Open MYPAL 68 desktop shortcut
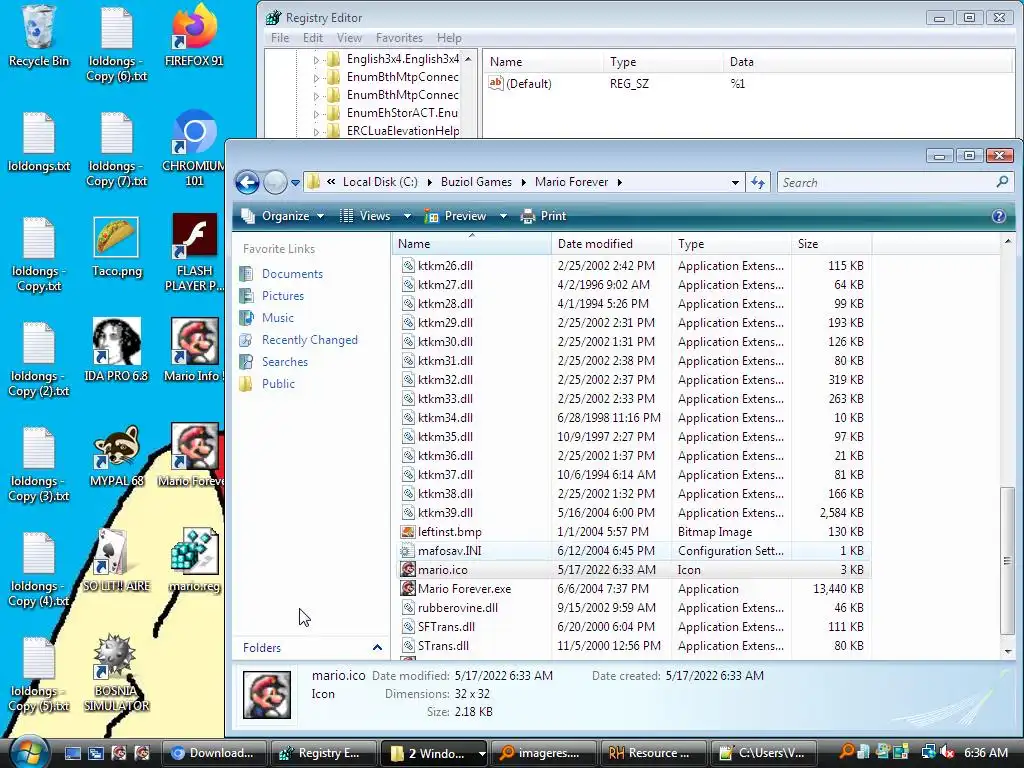This screenshot has width=1024, height=768. [x=116, y=456]
